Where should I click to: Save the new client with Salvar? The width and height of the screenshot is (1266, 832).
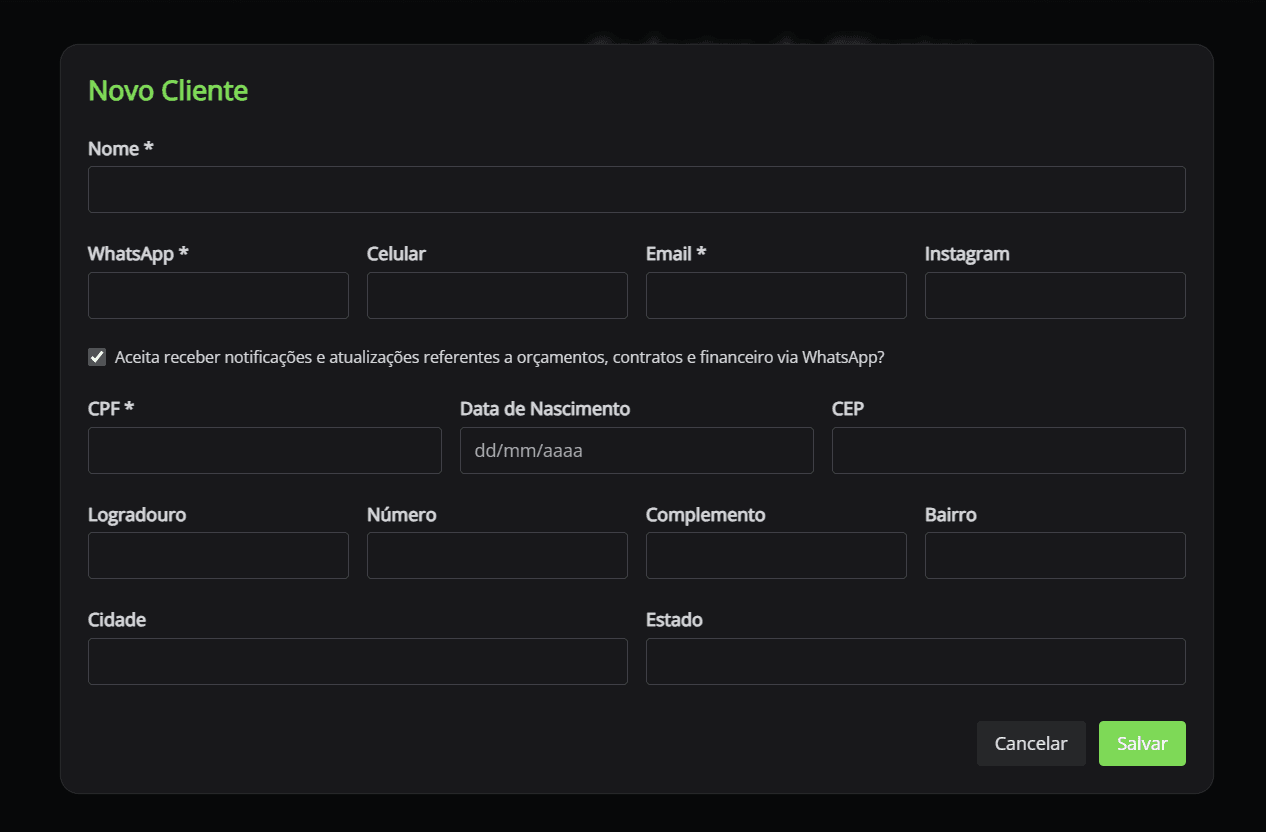(1142, 744)
